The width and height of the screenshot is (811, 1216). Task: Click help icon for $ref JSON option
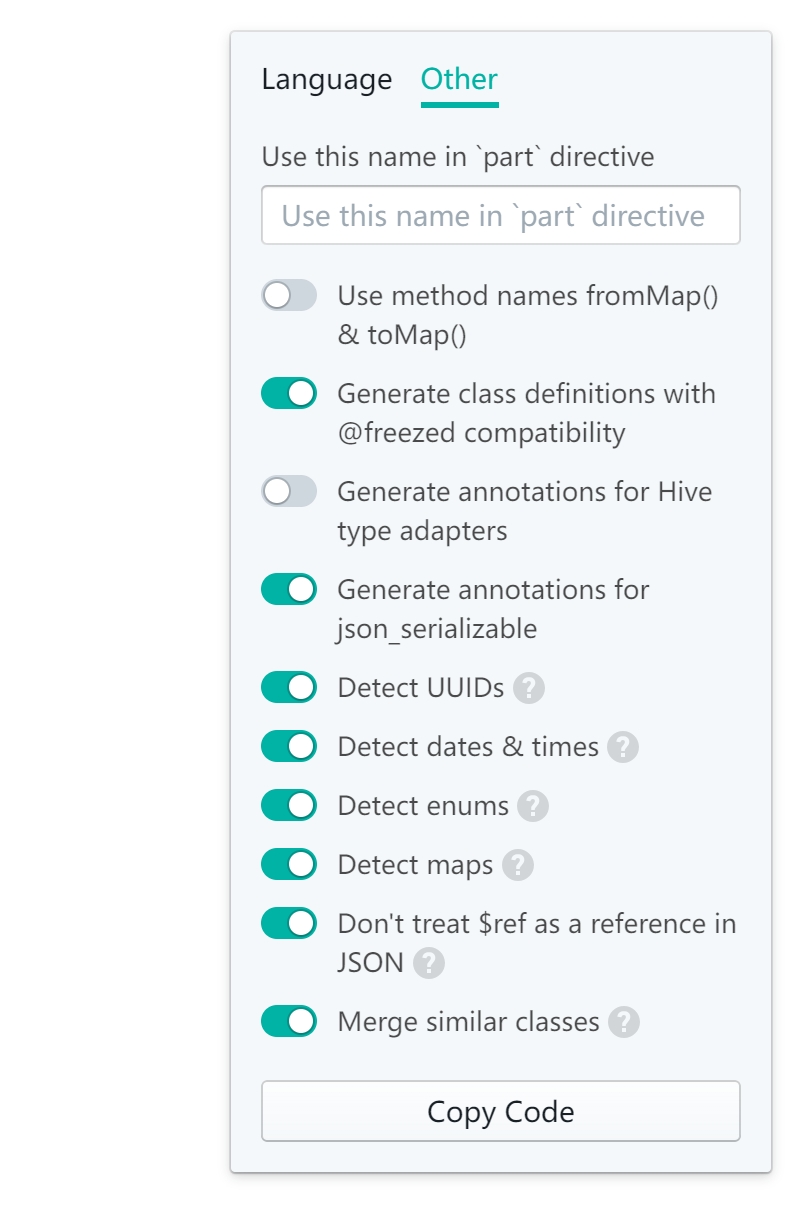click(x=428, y=963)
